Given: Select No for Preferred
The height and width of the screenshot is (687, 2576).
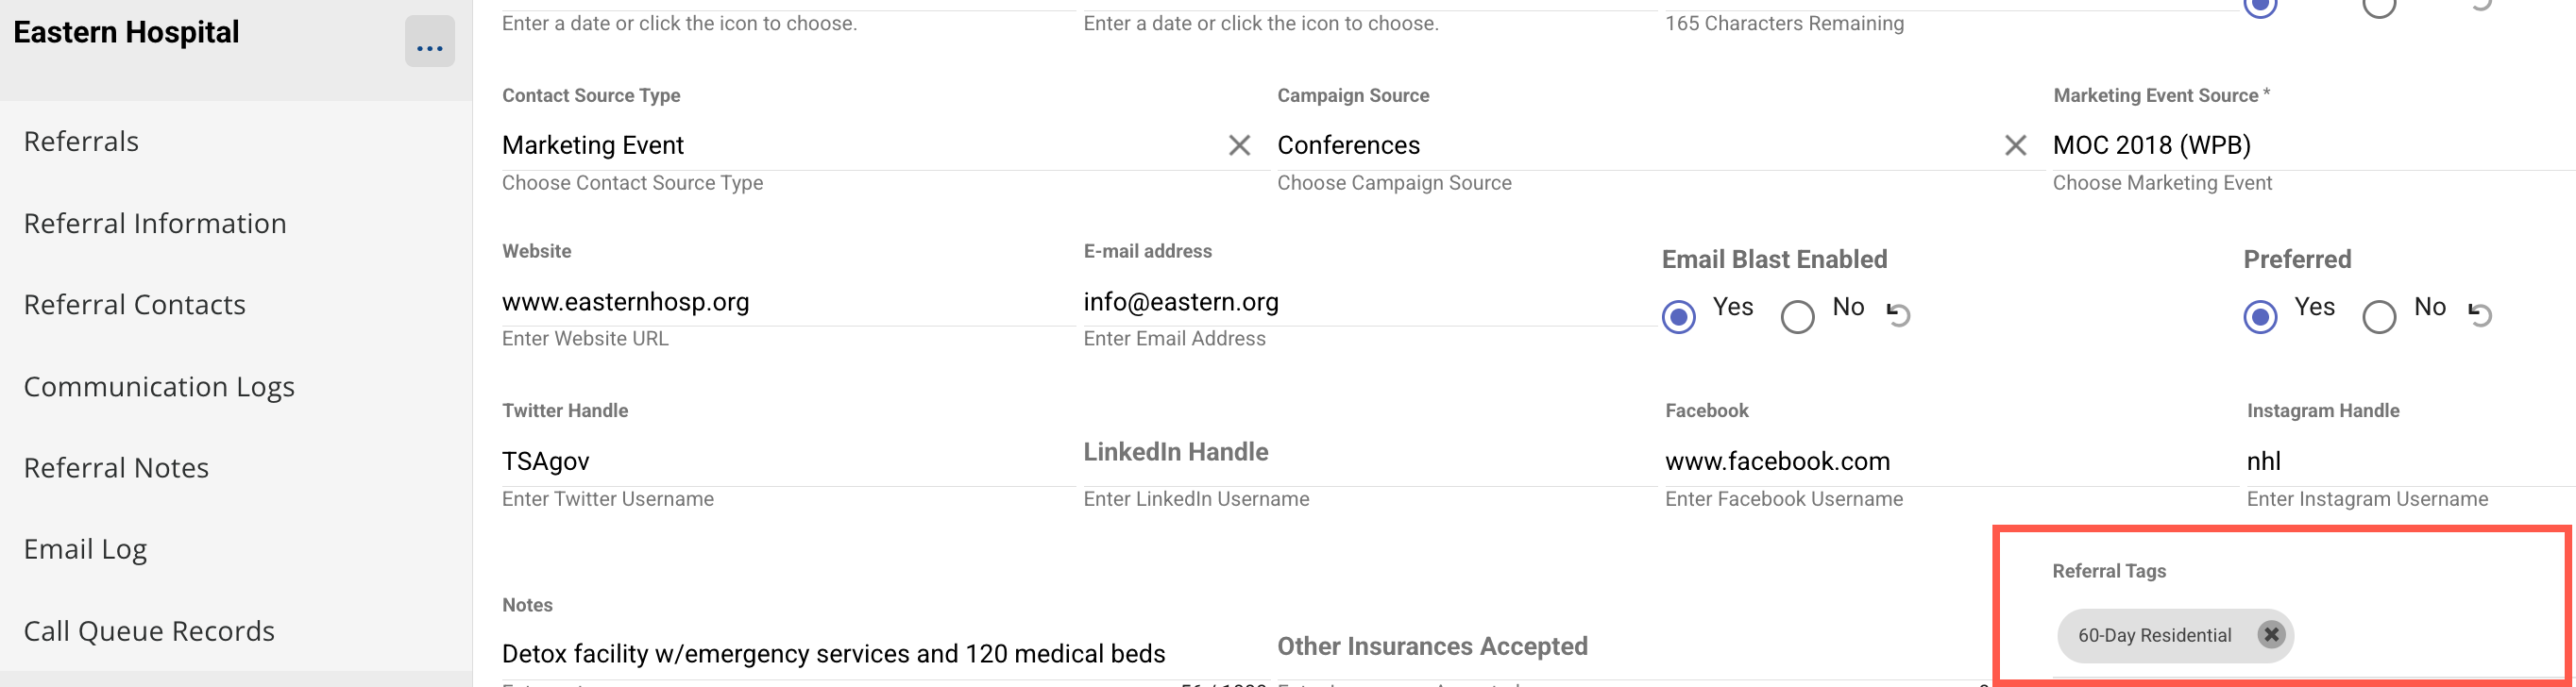Looking at the screenshot, I should coord(2379,316).
